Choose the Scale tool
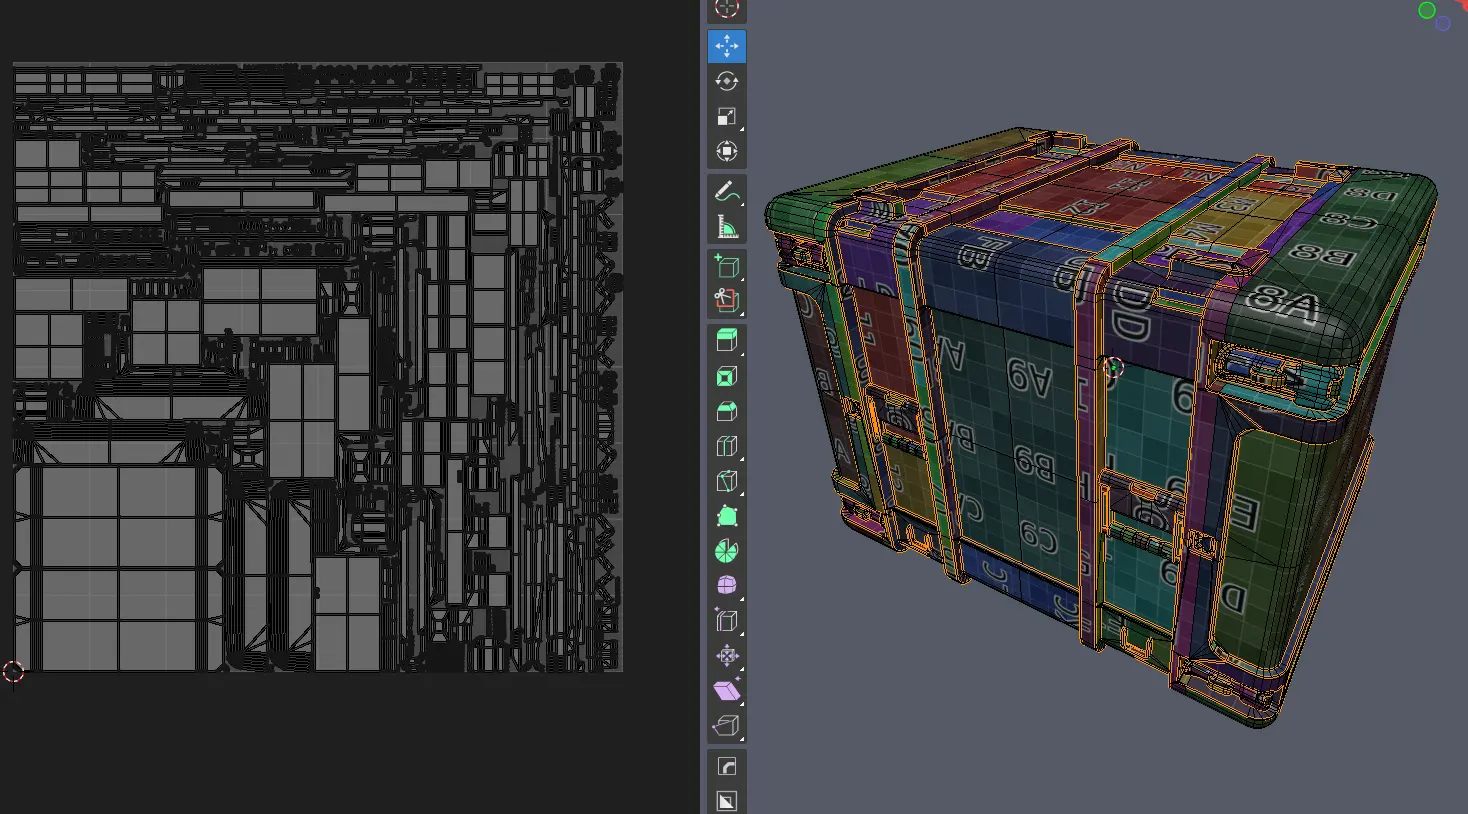 coord(727,116)
